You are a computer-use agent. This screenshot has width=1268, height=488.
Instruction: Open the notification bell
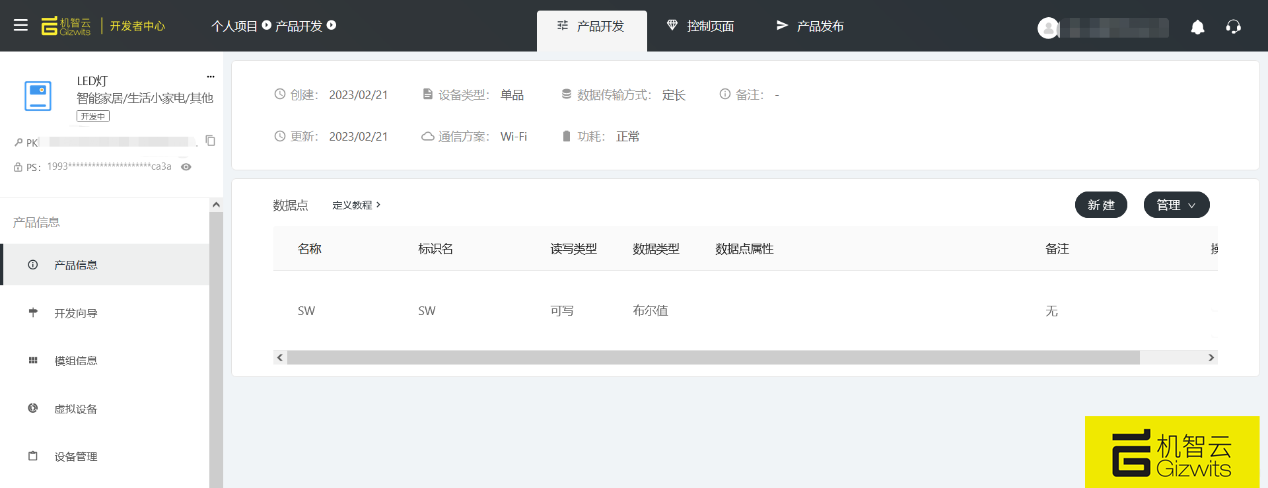(1197, 27)
